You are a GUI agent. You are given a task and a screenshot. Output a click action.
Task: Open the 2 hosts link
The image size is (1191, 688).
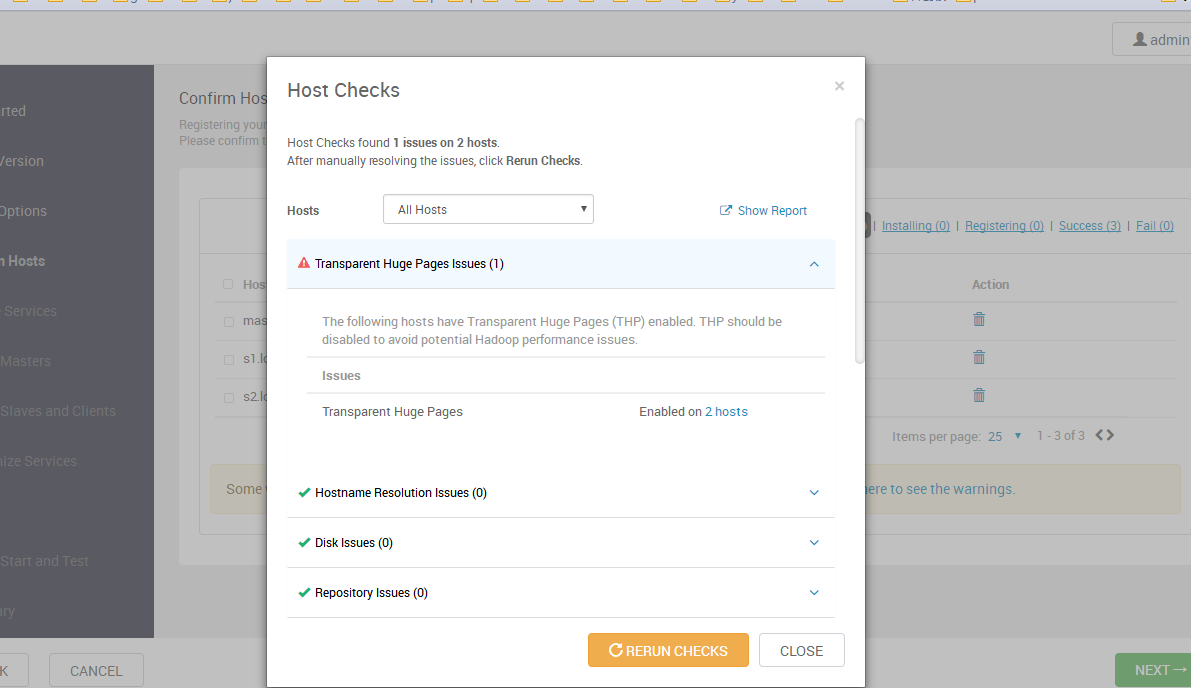click(726, 412)
